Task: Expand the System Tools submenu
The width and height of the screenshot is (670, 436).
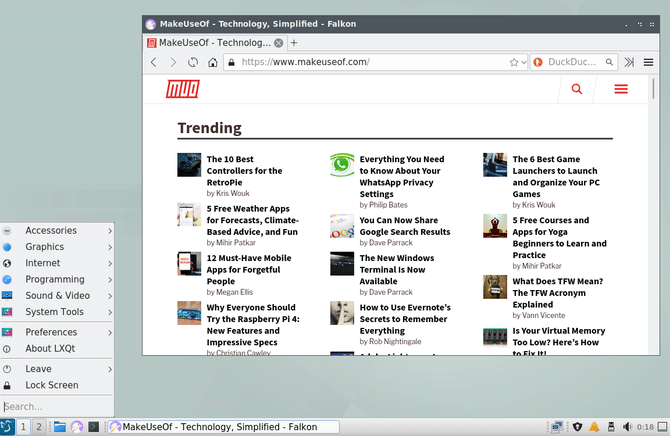Action: (x=56, y=312)
